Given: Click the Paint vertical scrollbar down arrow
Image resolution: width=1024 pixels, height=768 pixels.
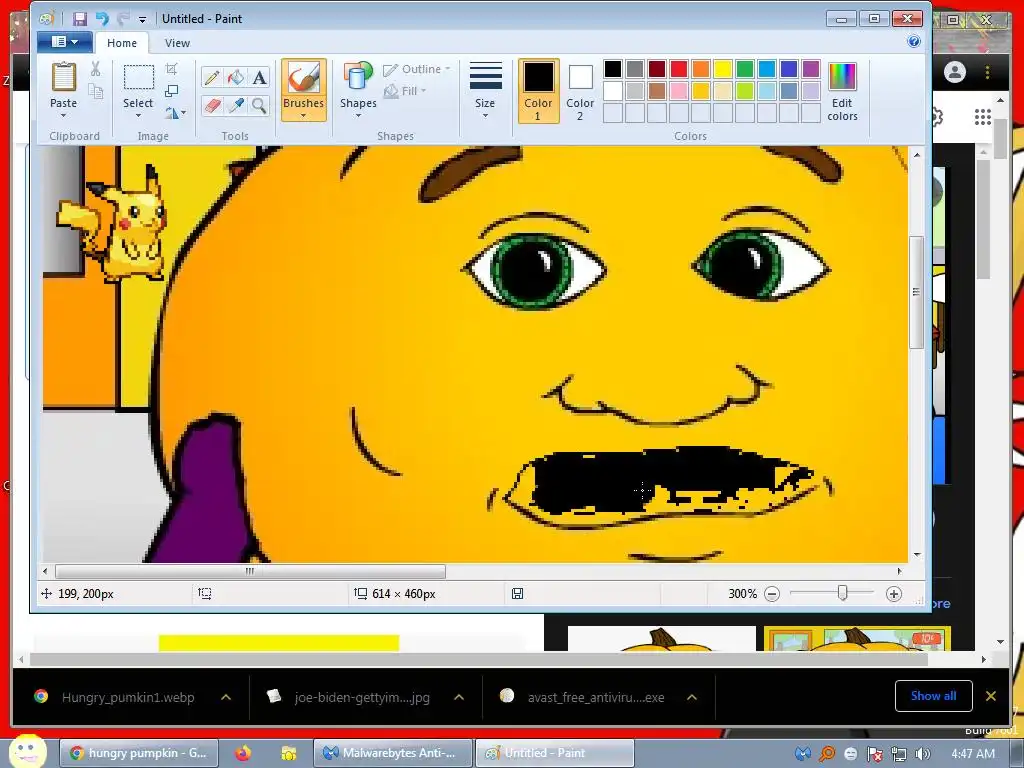Looking at the screenshot, I should click(x=917, y=554).
